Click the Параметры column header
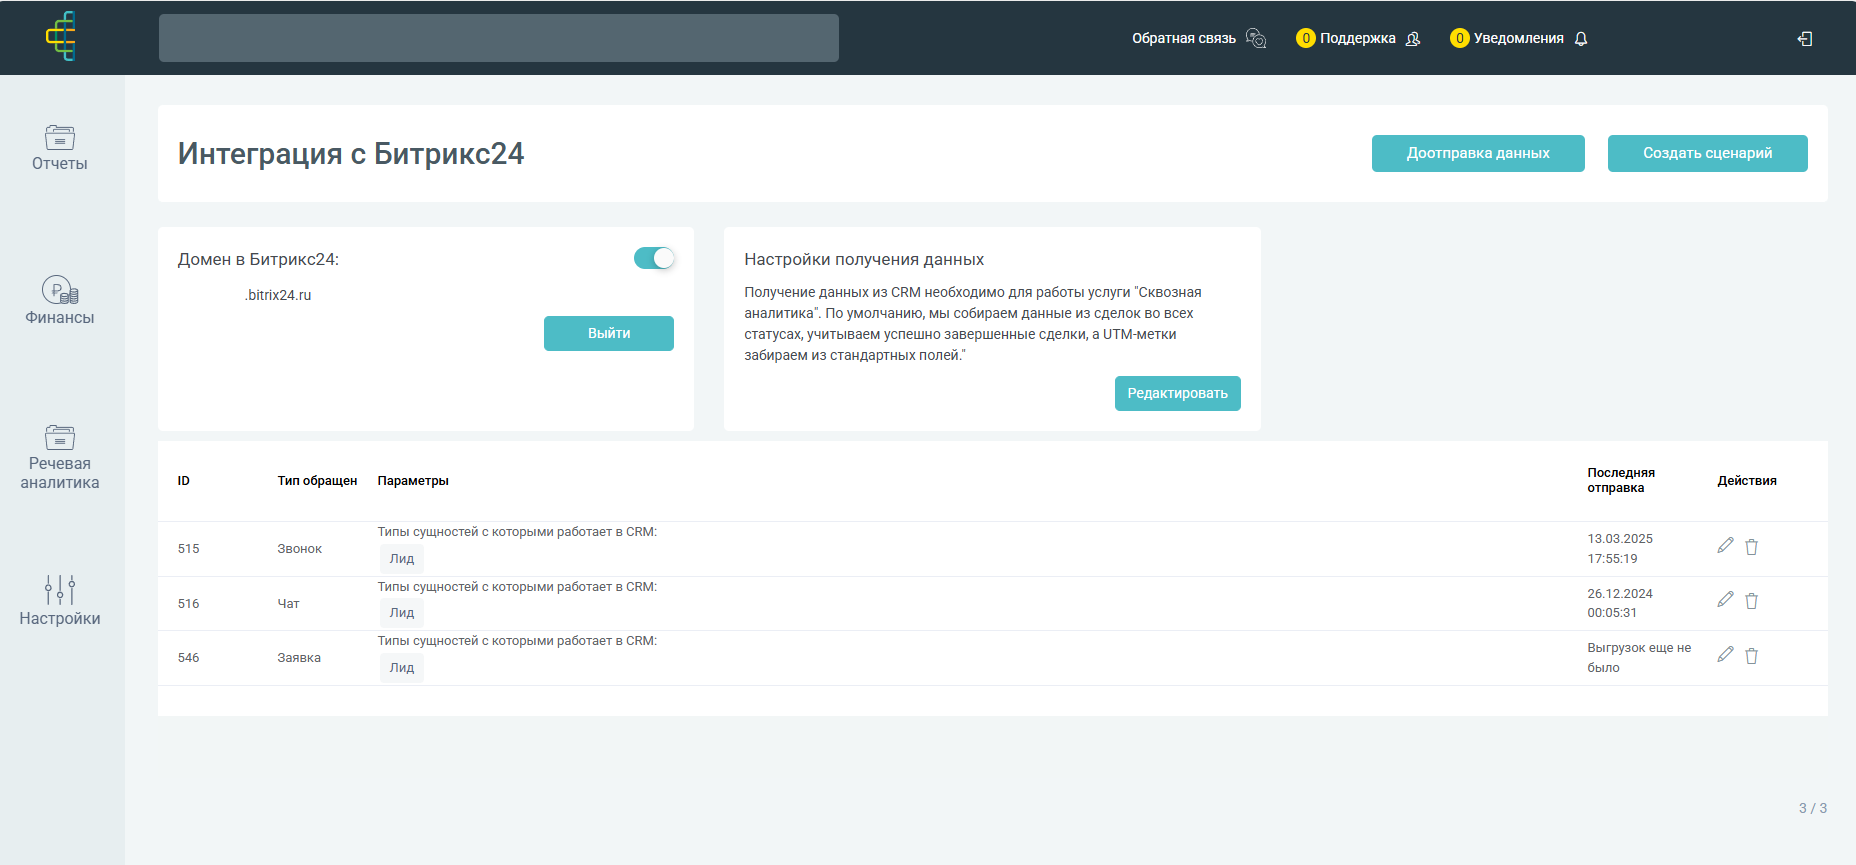Screen dimensions: 1856x865 (x=413, y=481)
